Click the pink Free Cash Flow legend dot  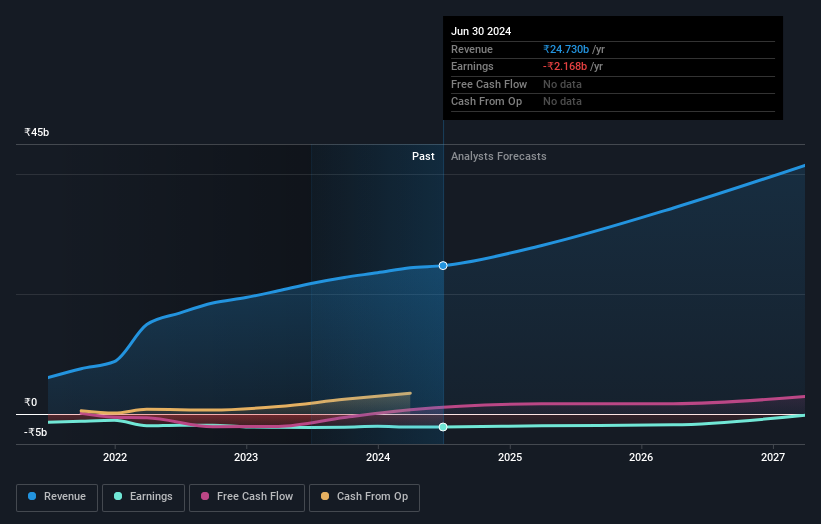(205, 496)
